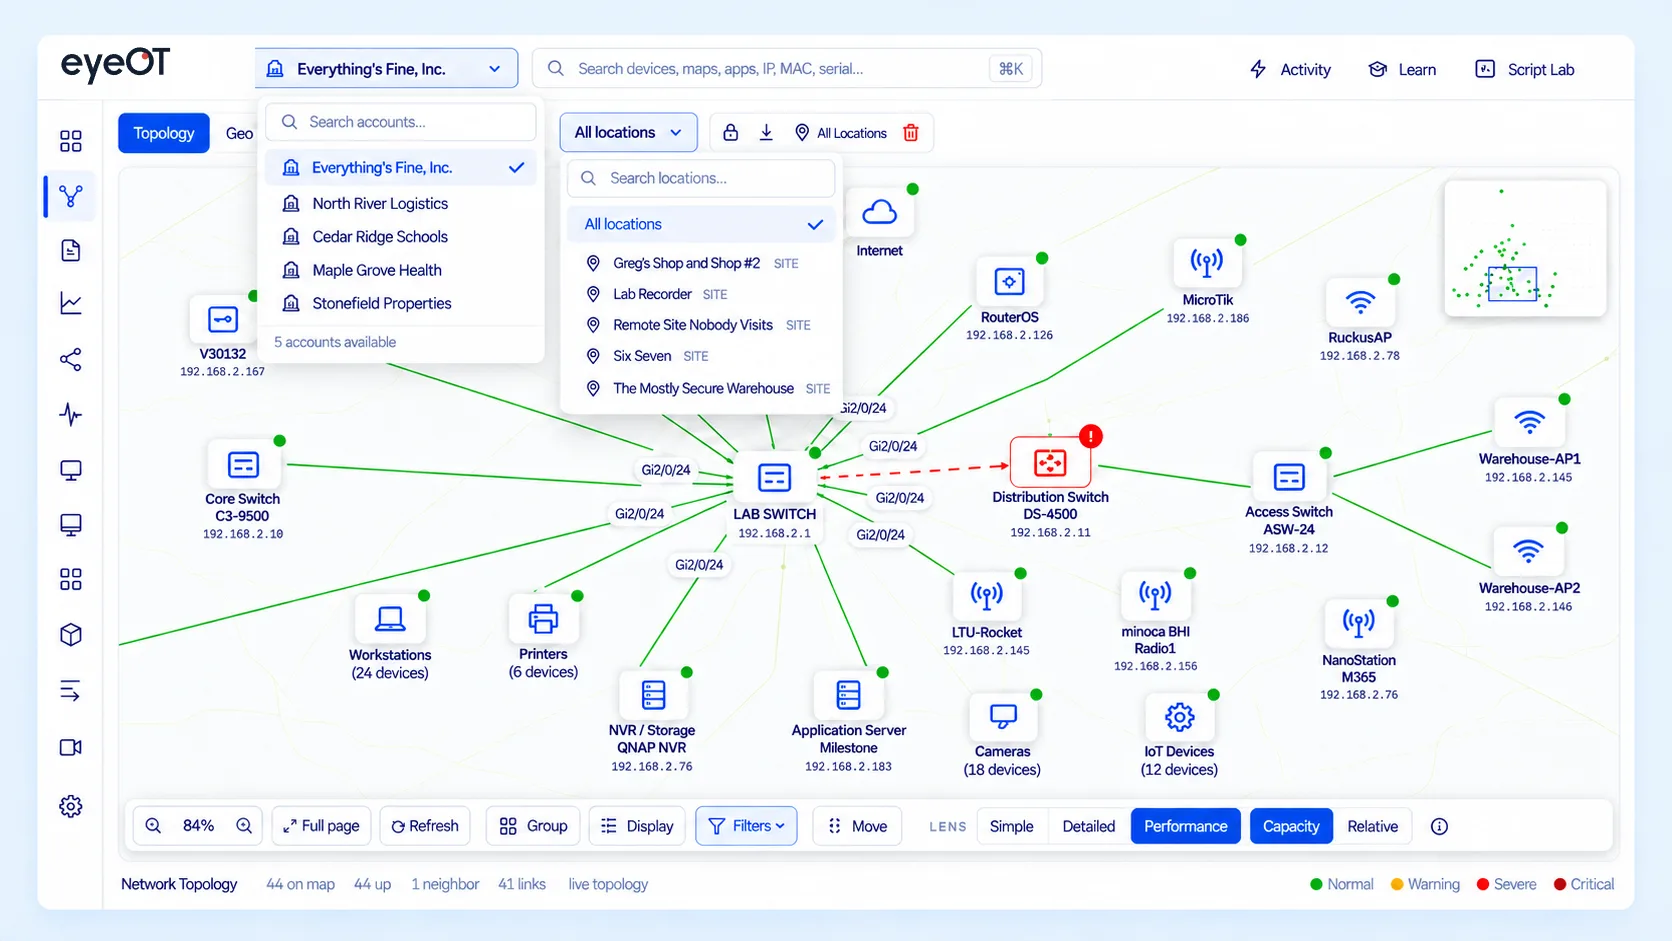This screenshot has width=1672, height=941.
Task: Switch lens to Simple
Action: point(1011,826)
